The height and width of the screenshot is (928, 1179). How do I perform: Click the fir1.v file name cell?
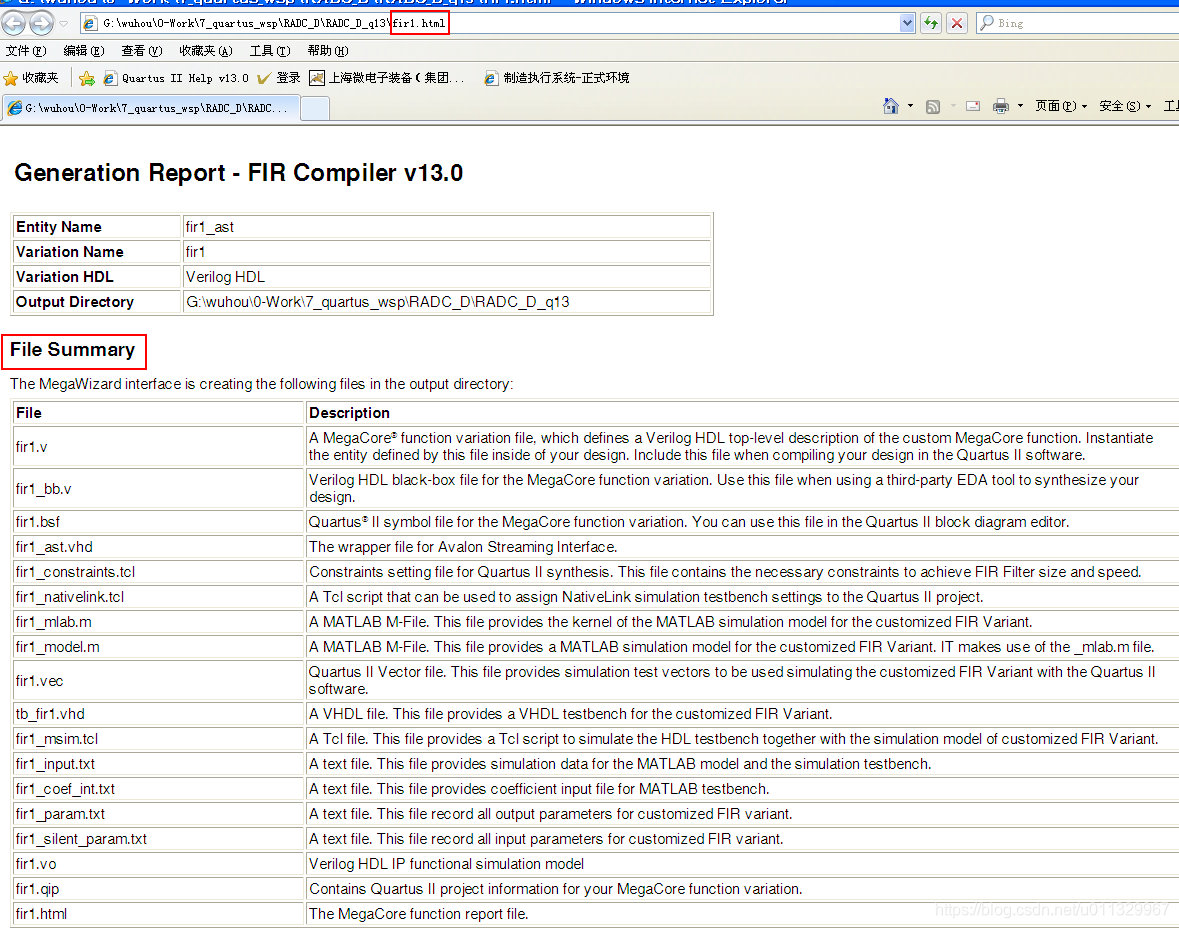[x=158, y=447]
